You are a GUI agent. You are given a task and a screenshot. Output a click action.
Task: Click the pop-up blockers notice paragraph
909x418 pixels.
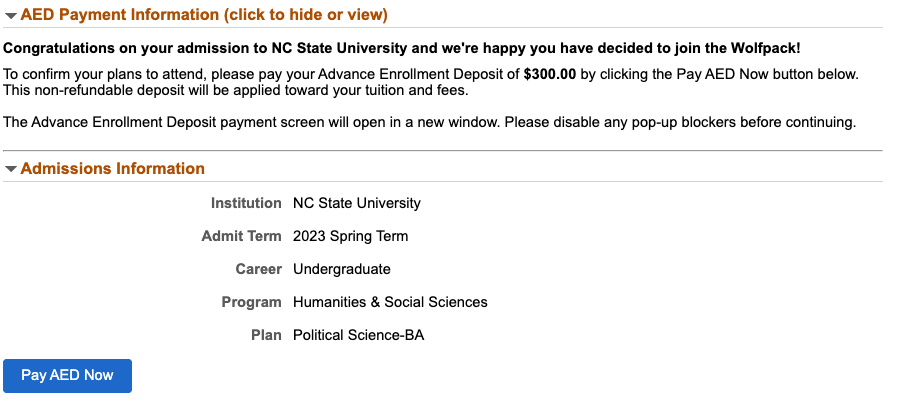[x=430, y=122]
